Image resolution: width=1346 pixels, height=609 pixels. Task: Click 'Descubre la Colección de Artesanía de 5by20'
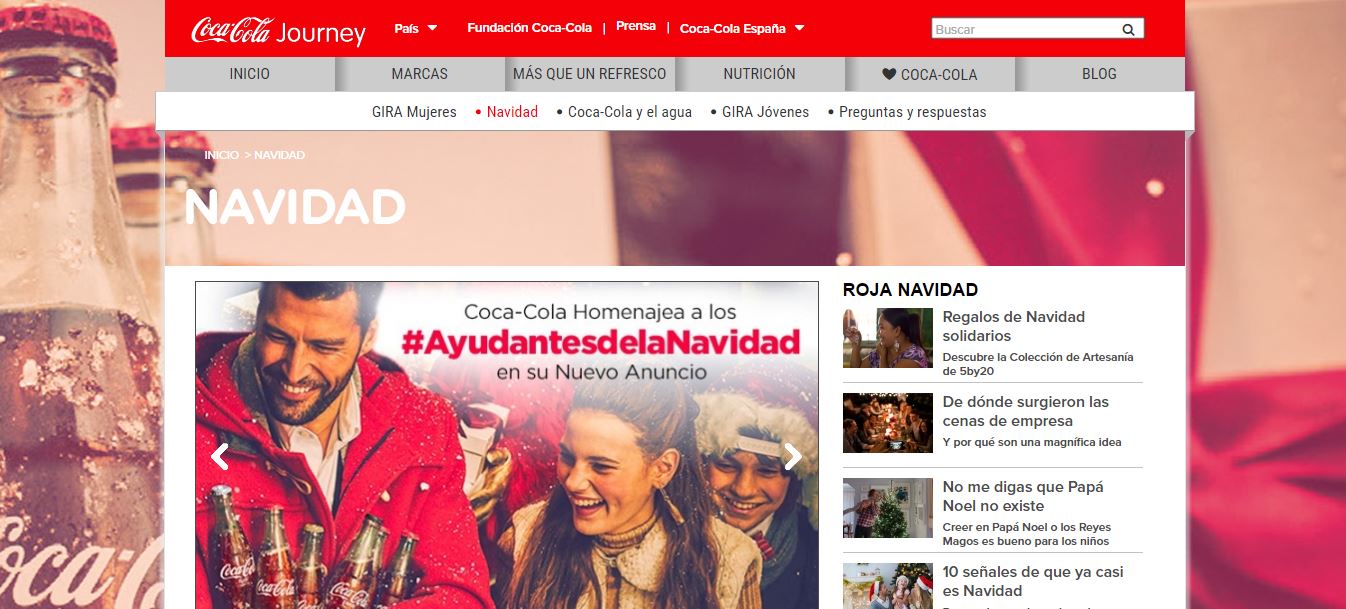1038,364
